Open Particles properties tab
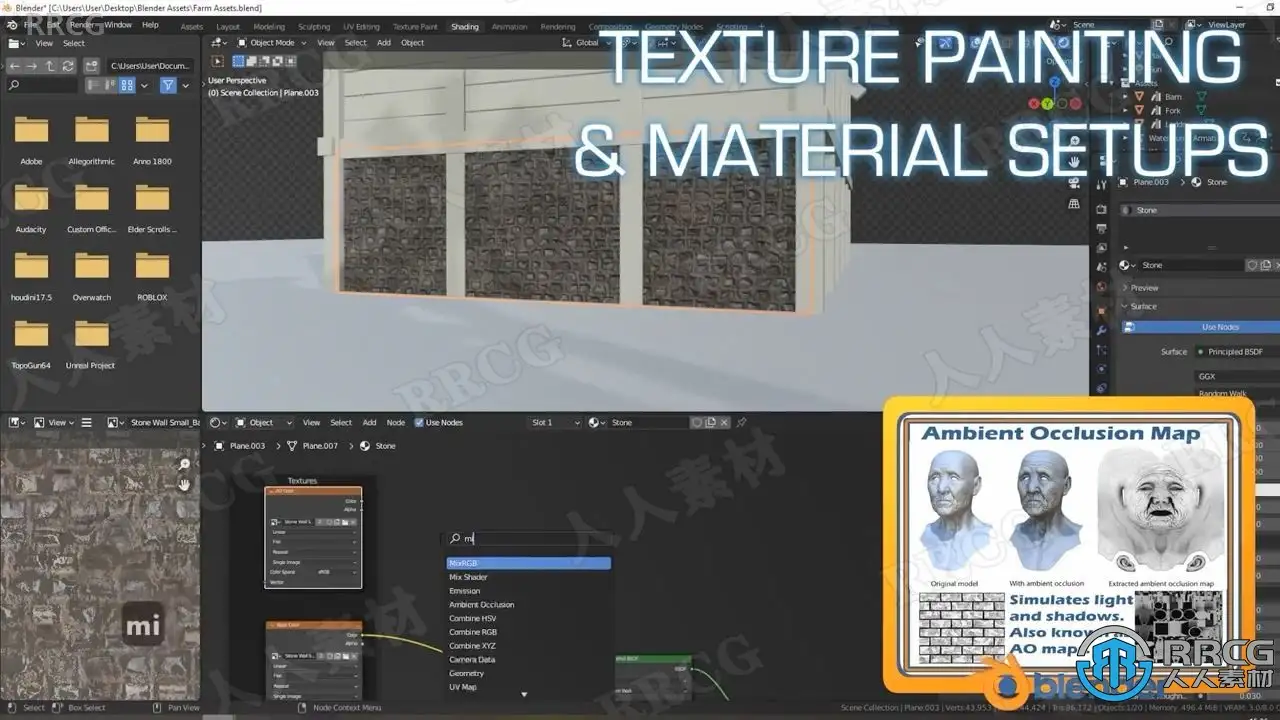 1101,350
